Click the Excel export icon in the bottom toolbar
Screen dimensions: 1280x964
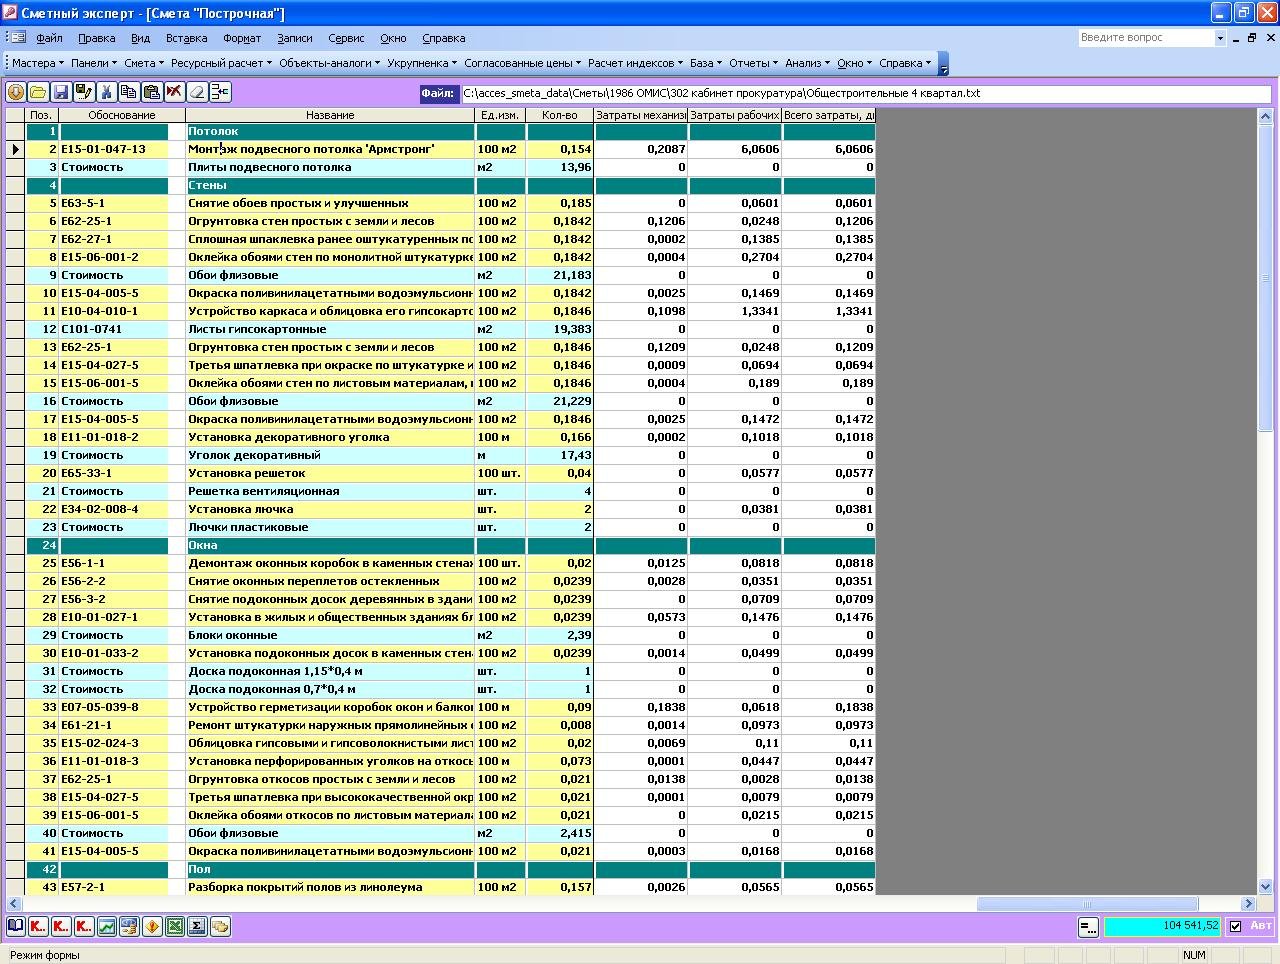tap(175, 926)
